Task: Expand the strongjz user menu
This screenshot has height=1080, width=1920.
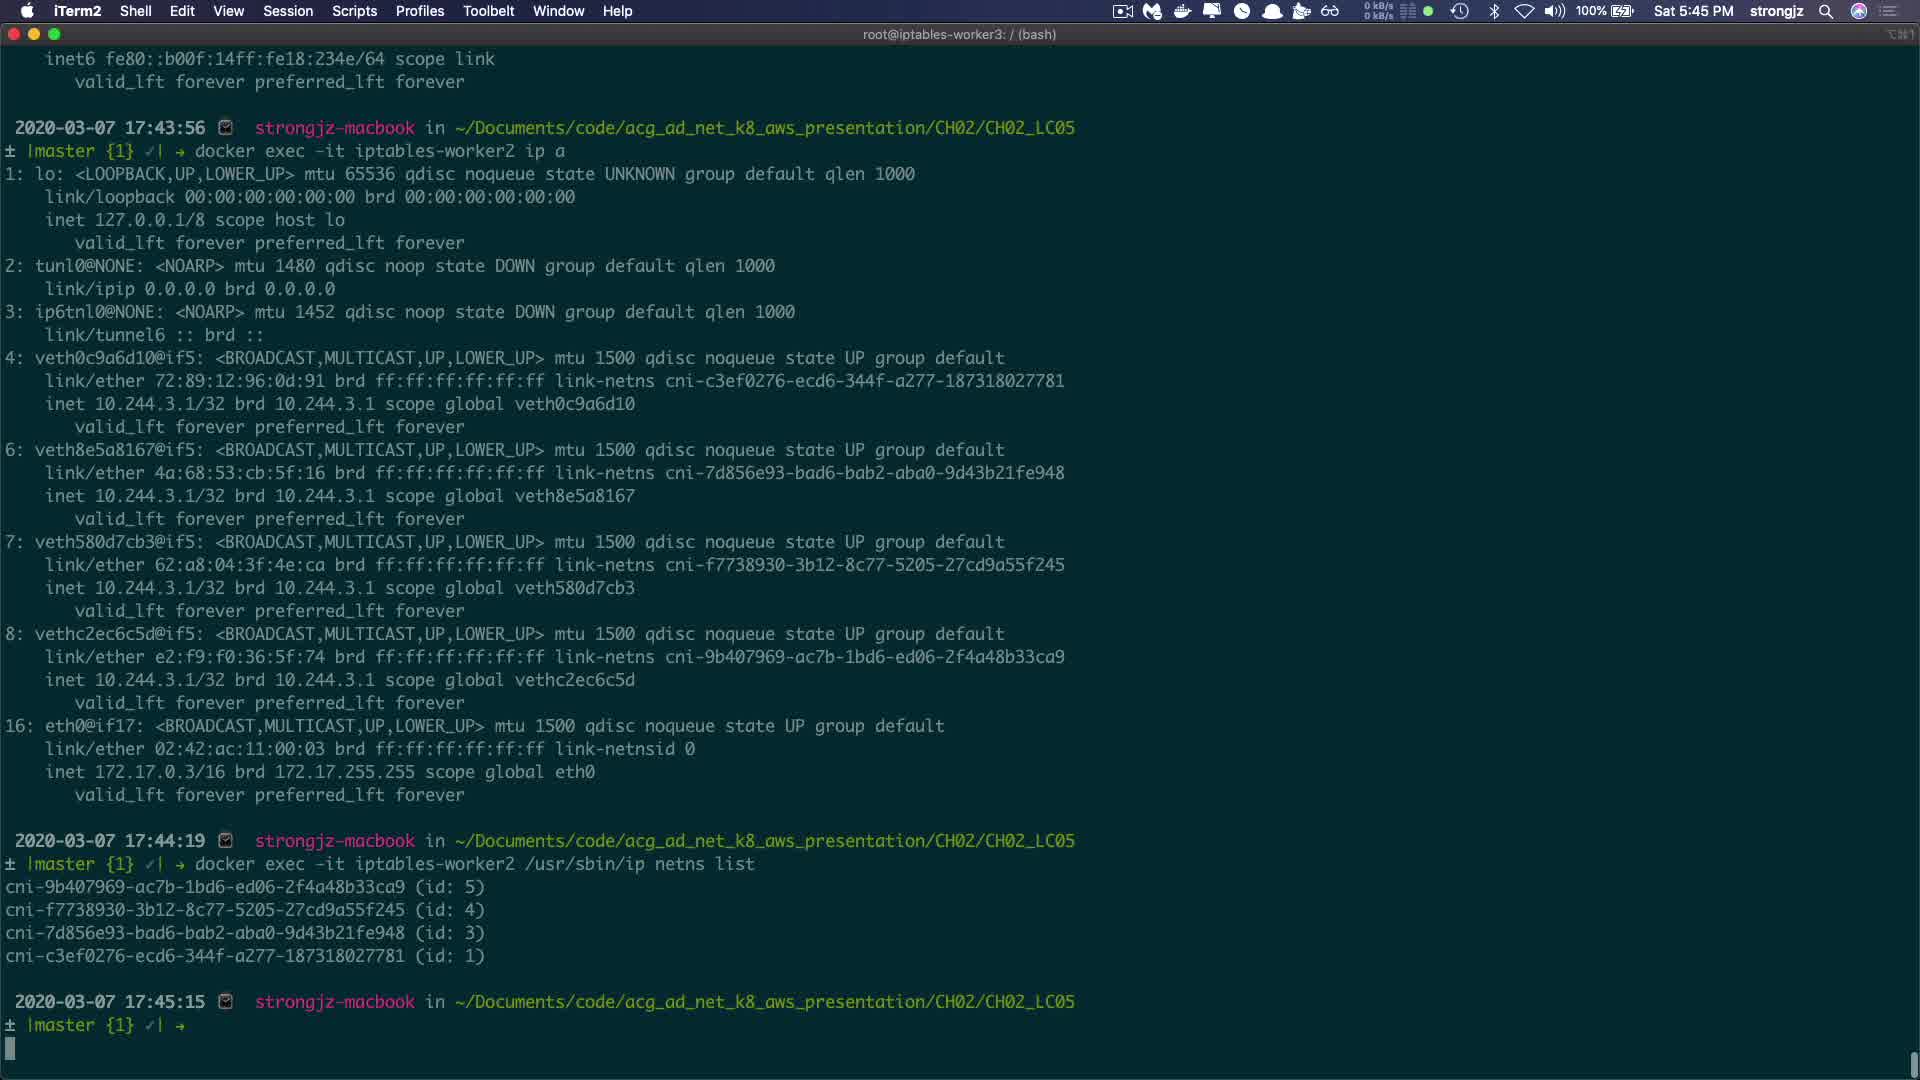Action: pyautogui.click(x=1776, y=11)
